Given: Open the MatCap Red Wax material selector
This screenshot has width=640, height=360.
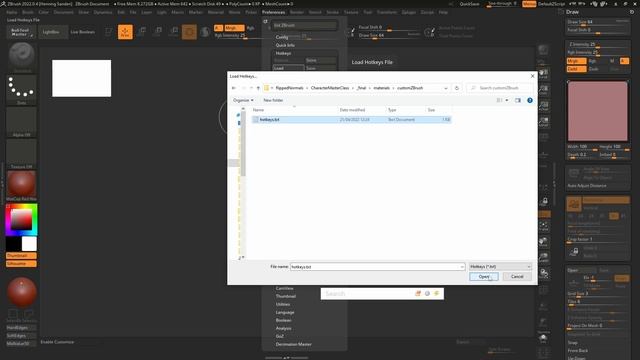Looking at the screenshot, I should (22, 186).
